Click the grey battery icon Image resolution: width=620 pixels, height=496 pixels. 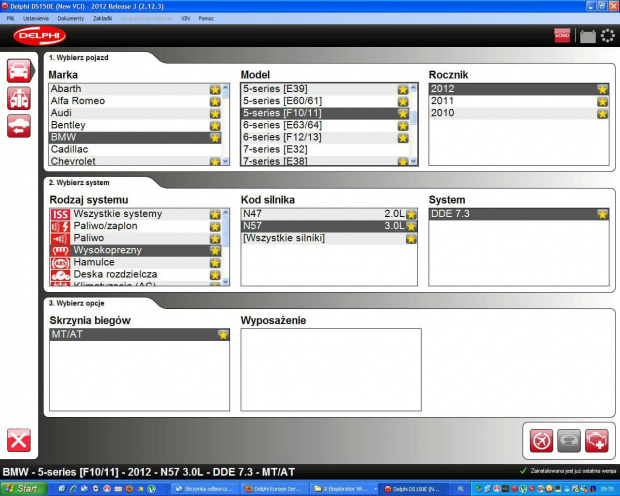point(588,36)
